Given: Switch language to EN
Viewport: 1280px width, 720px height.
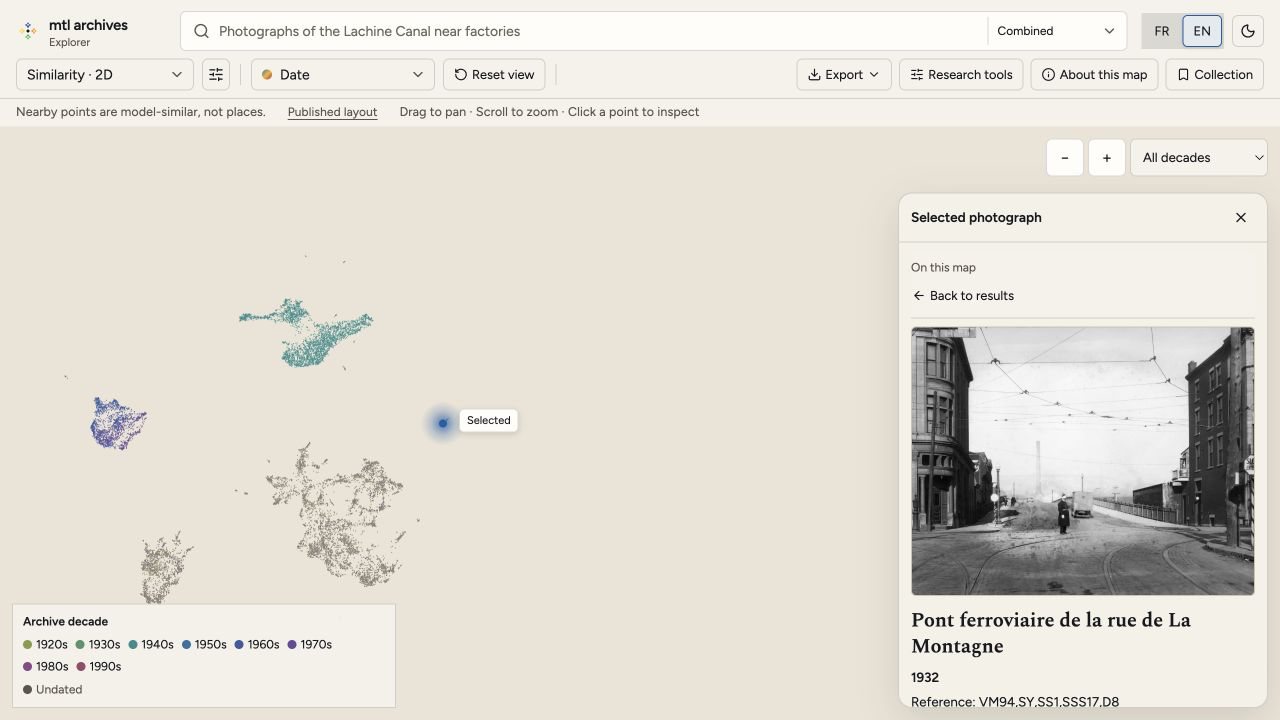Looking at the screenshot, I should (1202, 31).
